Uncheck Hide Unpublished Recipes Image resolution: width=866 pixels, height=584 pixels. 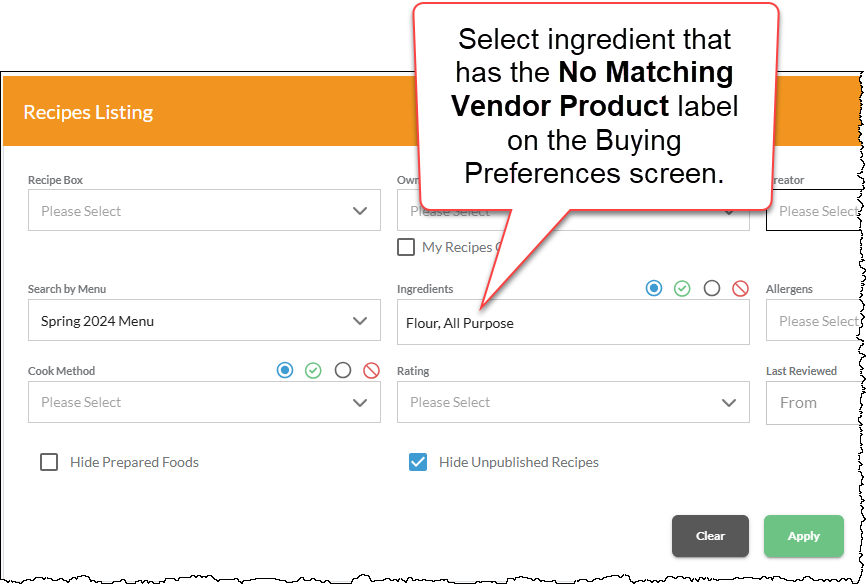pos(418,462)
